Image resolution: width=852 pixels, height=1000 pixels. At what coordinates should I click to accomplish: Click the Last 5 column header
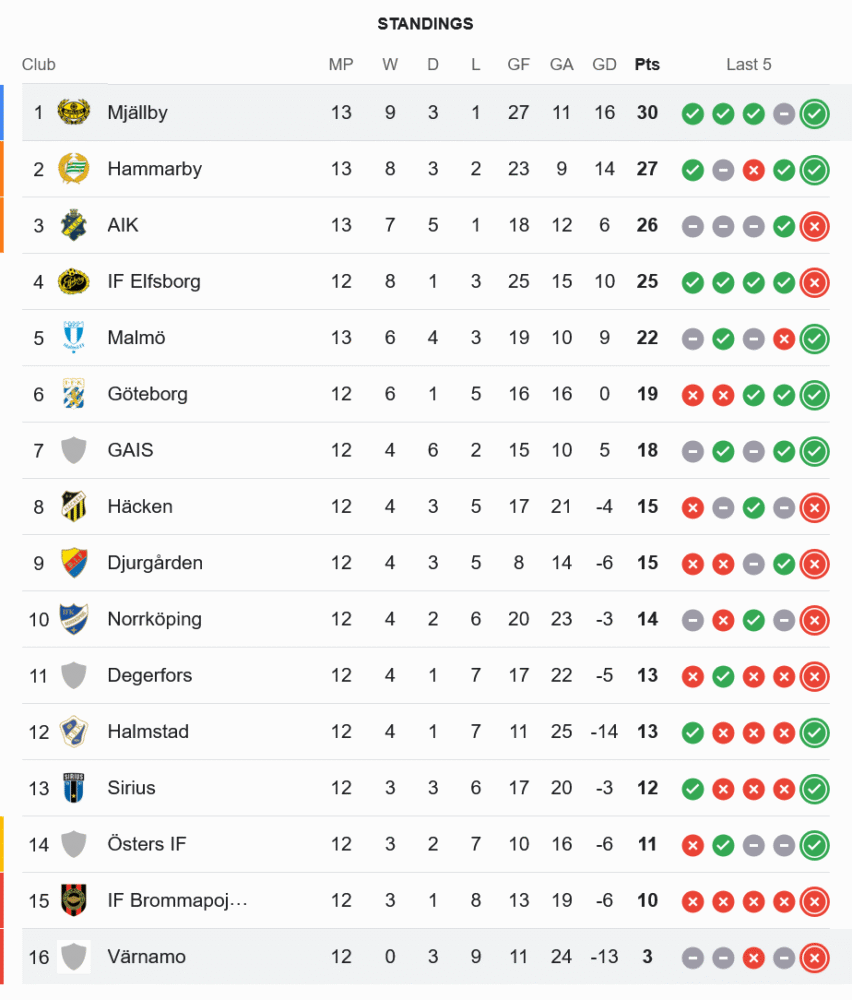(749, 65)
